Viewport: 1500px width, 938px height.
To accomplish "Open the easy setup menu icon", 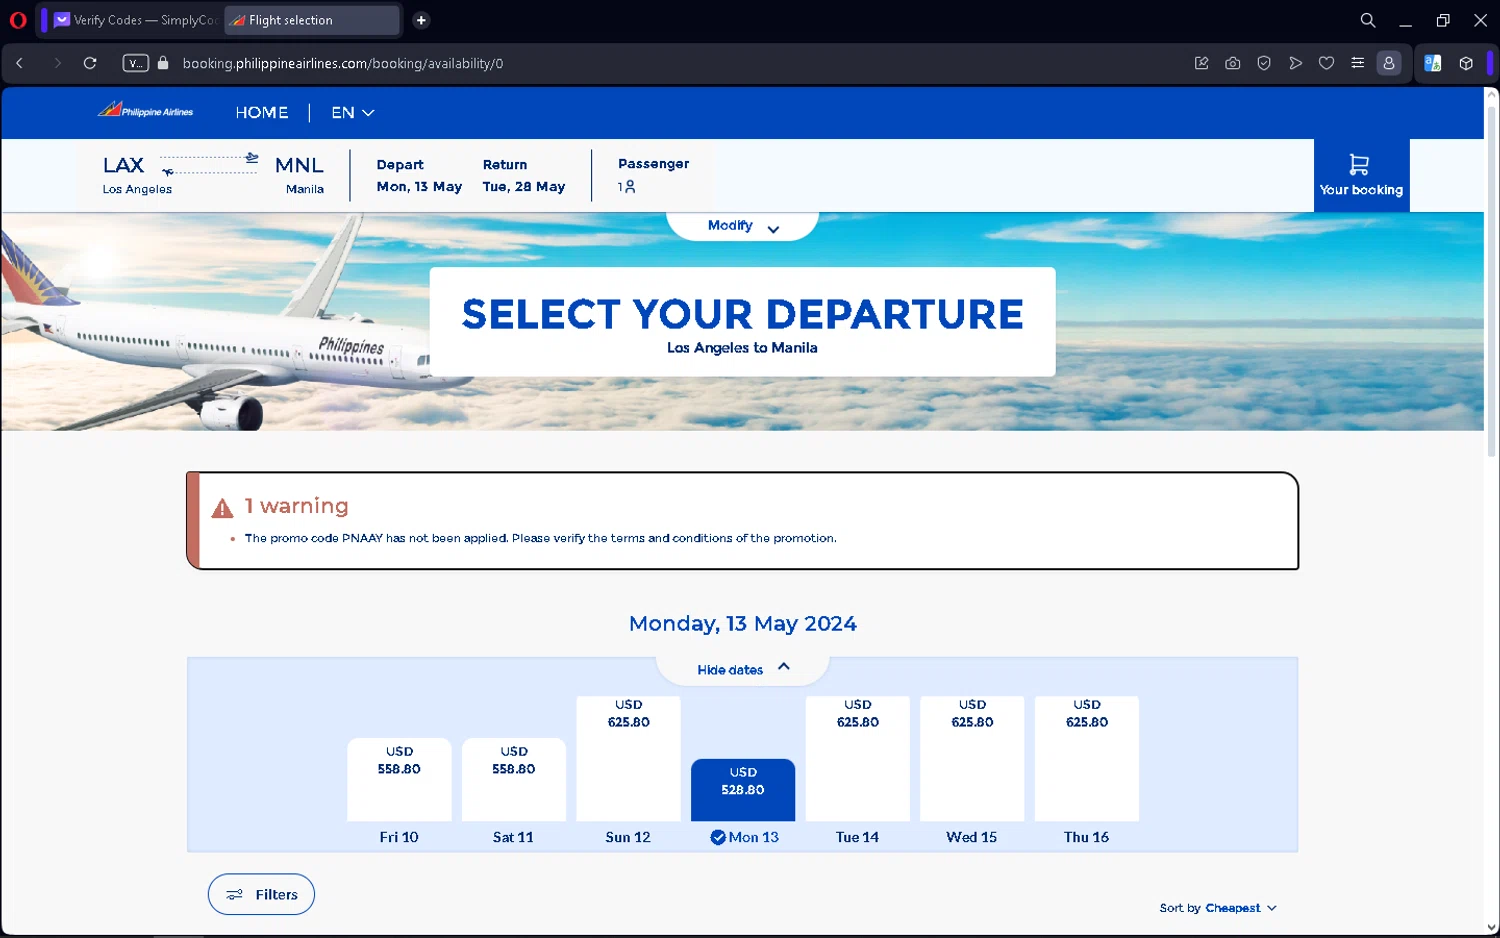I will tap(1357, 63).
